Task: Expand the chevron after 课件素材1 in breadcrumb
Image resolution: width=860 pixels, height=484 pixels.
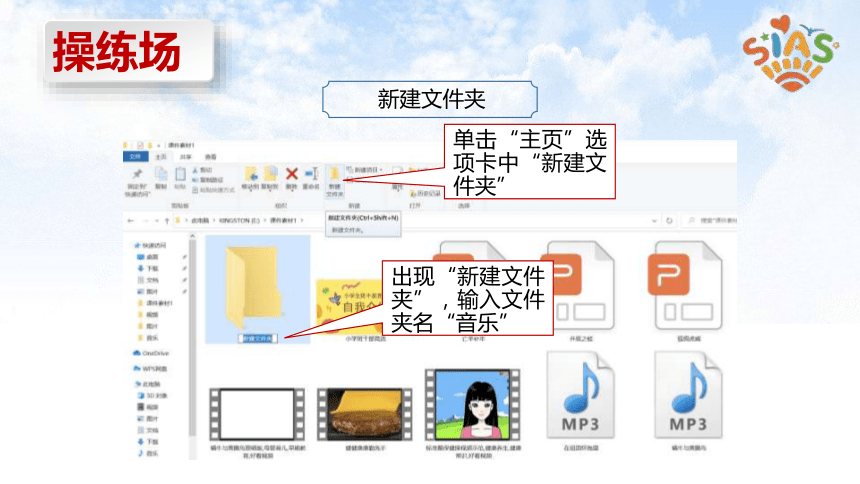Action: (x=302, y=221)
